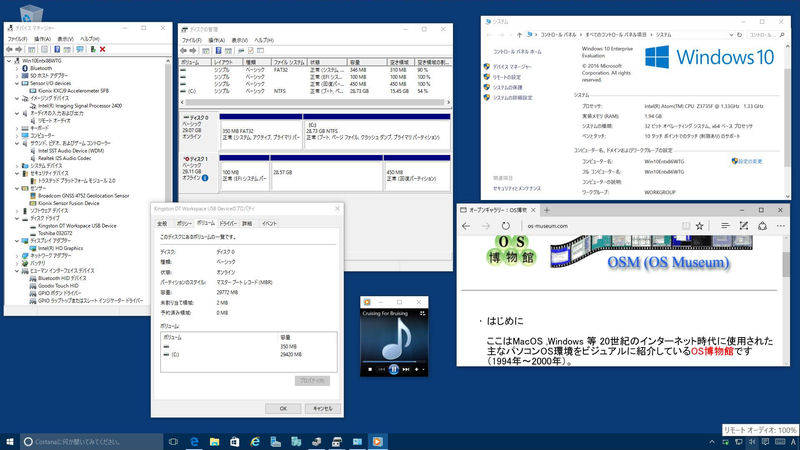The image size is (800, 450).
Task: Open the File menu in Device Manager
Action: click(17, 39)
